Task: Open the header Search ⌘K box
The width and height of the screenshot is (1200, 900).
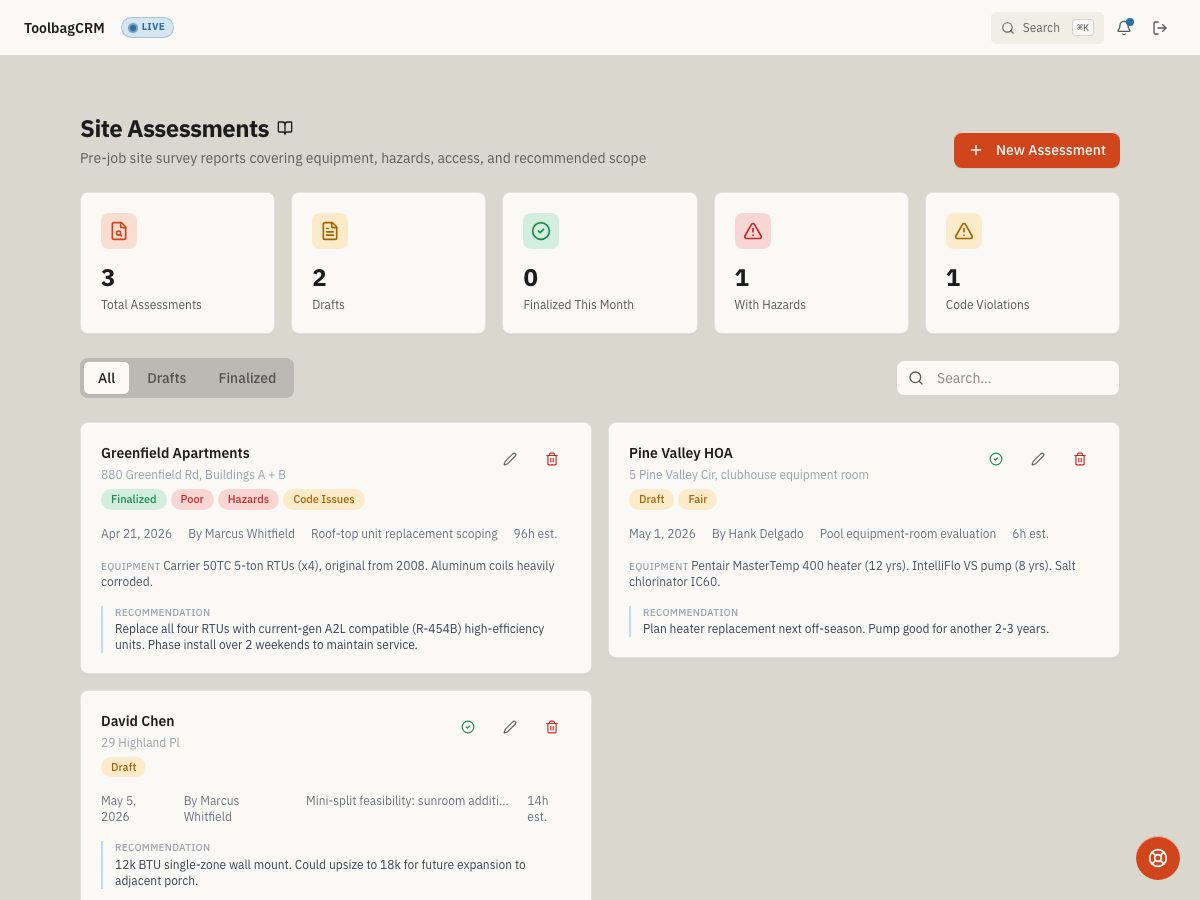Action: click(x=1047, y=28)
